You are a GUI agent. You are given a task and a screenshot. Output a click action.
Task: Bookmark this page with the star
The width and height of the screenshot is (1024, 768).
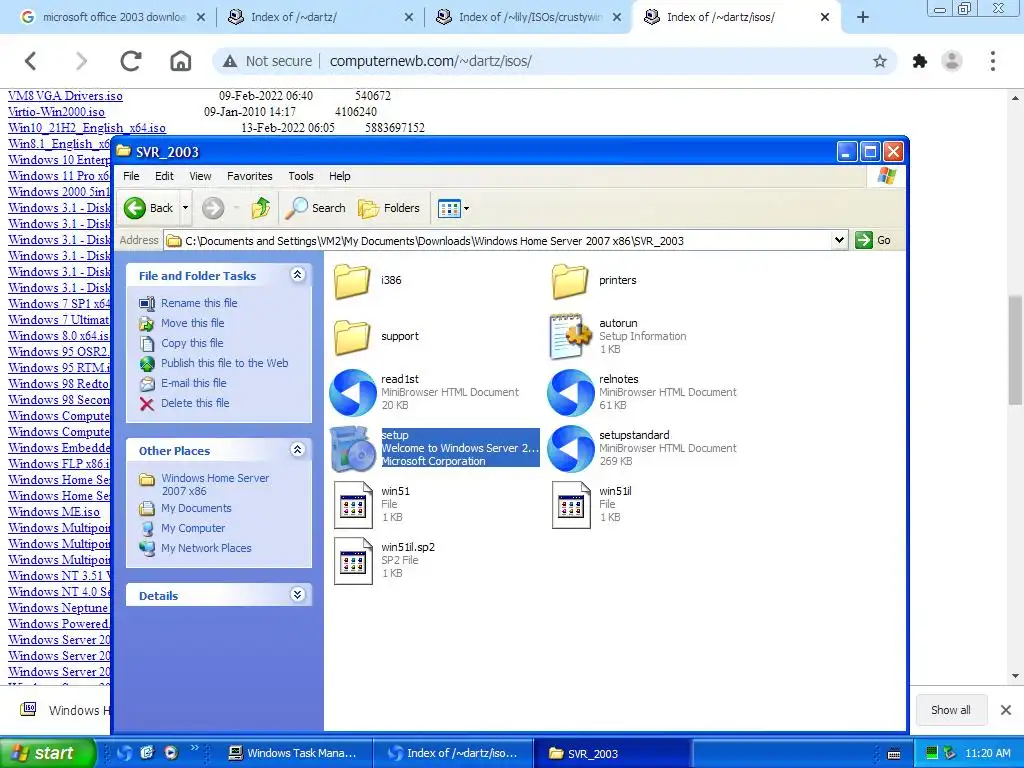(x=880, y=61)
